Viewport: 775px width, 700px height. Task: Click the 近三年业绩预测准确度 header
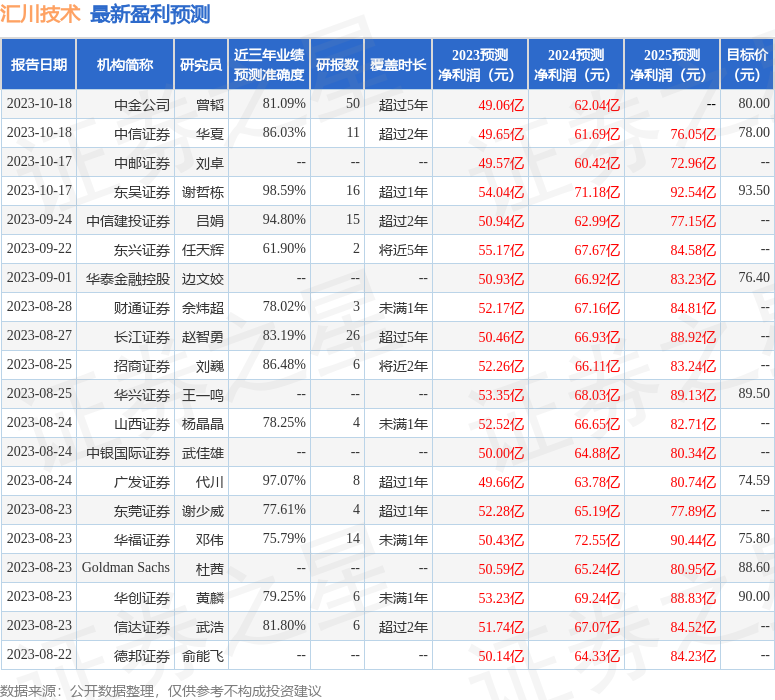pos(269,65)
